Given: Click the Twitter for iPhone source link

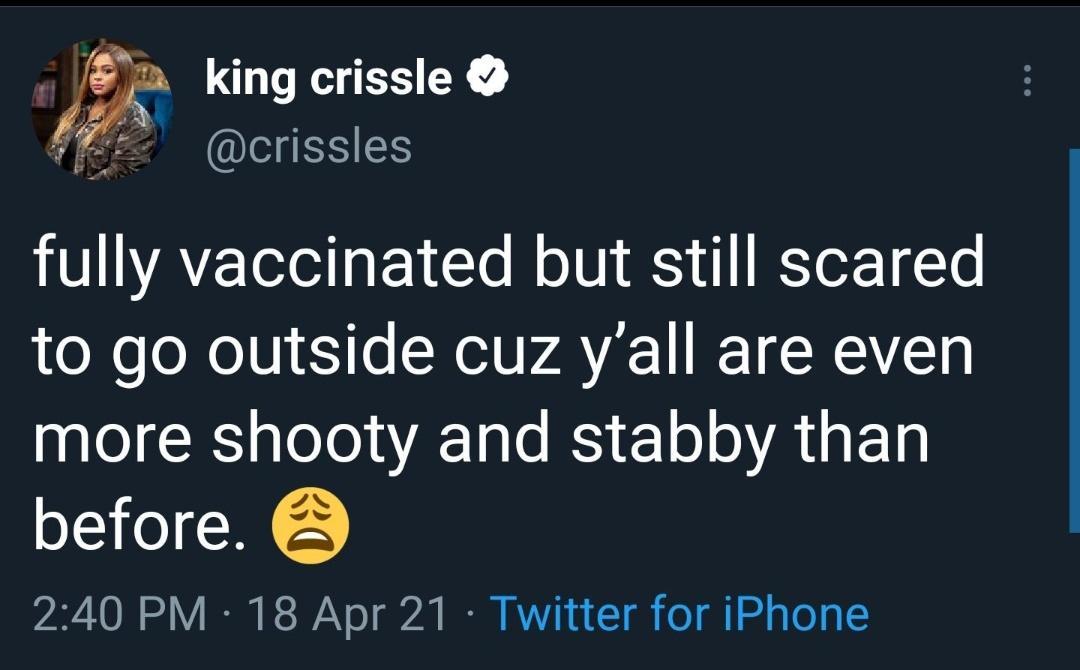Looking at the screenshot, I should 680,612.
